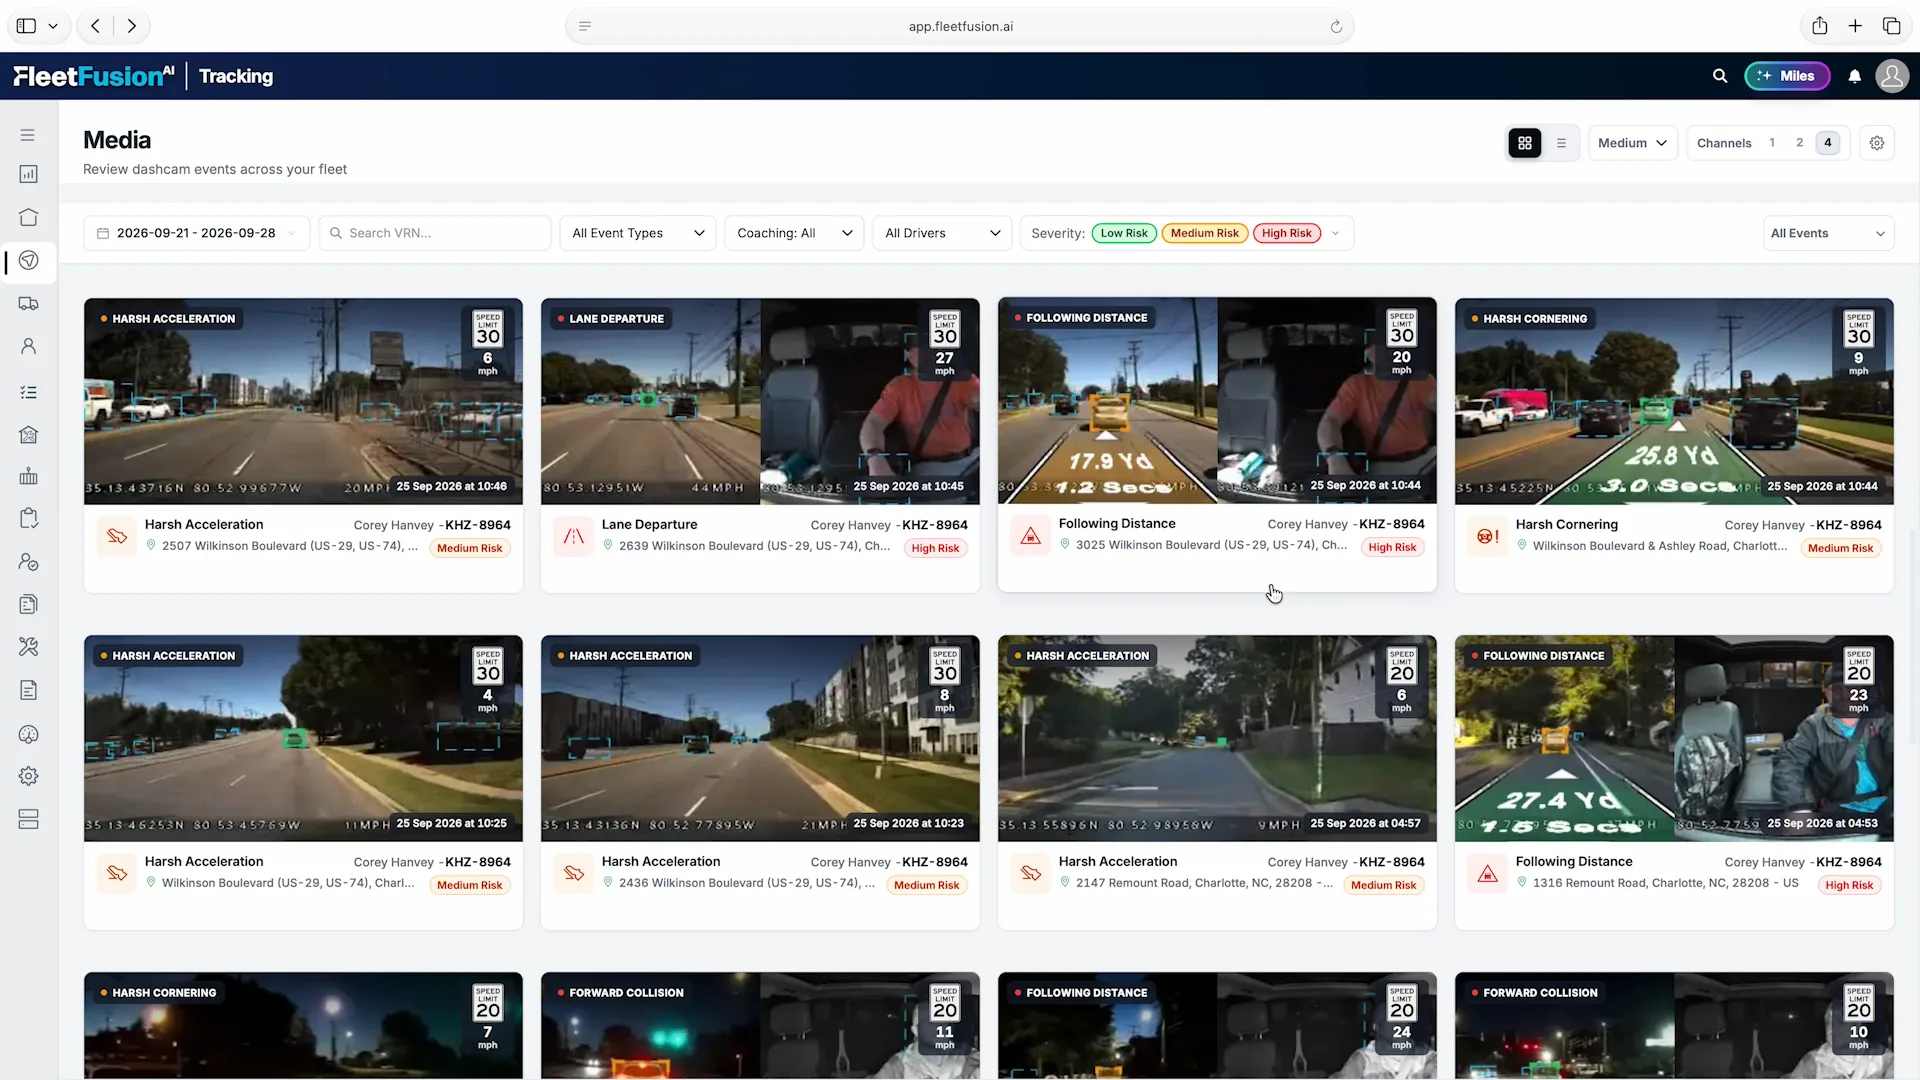Image resolution: width=1920 pixels, height=1080 pixels.
Task: Open the tools wrench icon in sidebar
Action: [28, 647]
